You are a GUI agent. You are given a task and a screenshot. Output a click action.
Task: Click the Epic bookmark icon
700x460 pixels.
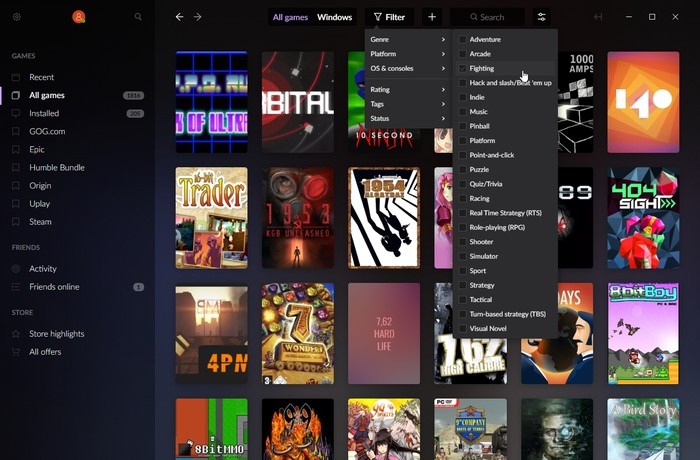16,150
